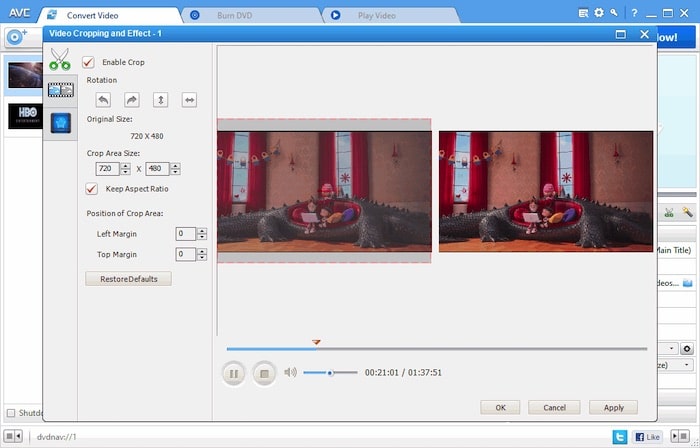This screenshot has height=448, width=700.
Task: Disable the Enable Crop checkbox
Action: 89,62
